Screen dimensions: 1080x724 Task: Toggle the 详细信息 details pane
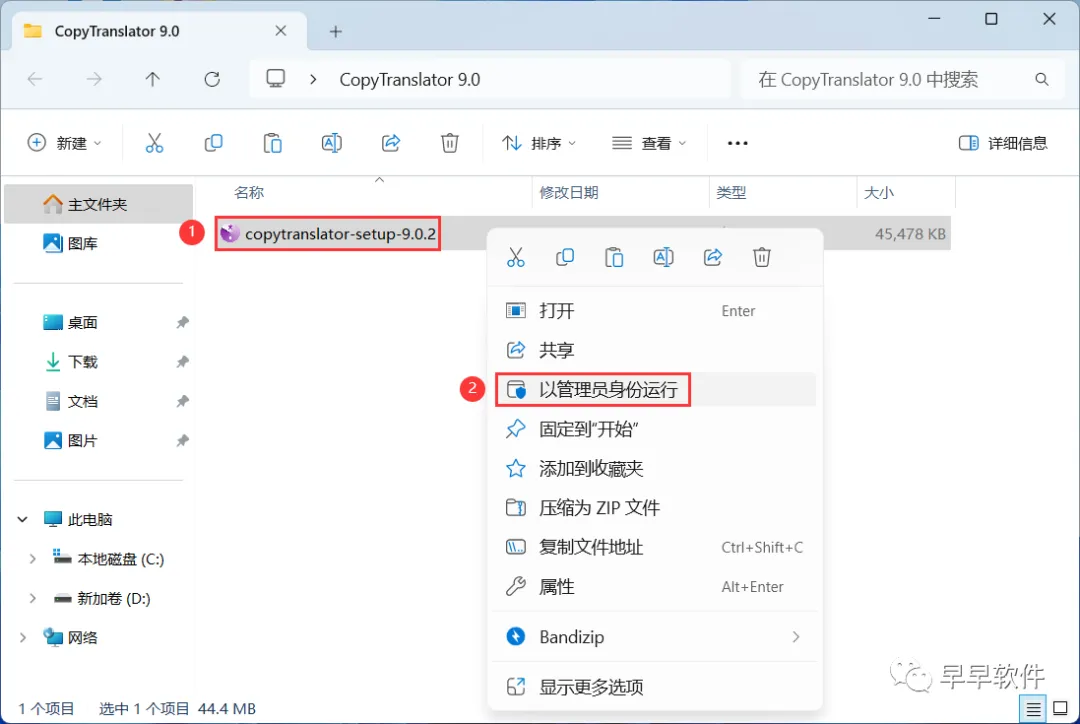coord(1003,143)
